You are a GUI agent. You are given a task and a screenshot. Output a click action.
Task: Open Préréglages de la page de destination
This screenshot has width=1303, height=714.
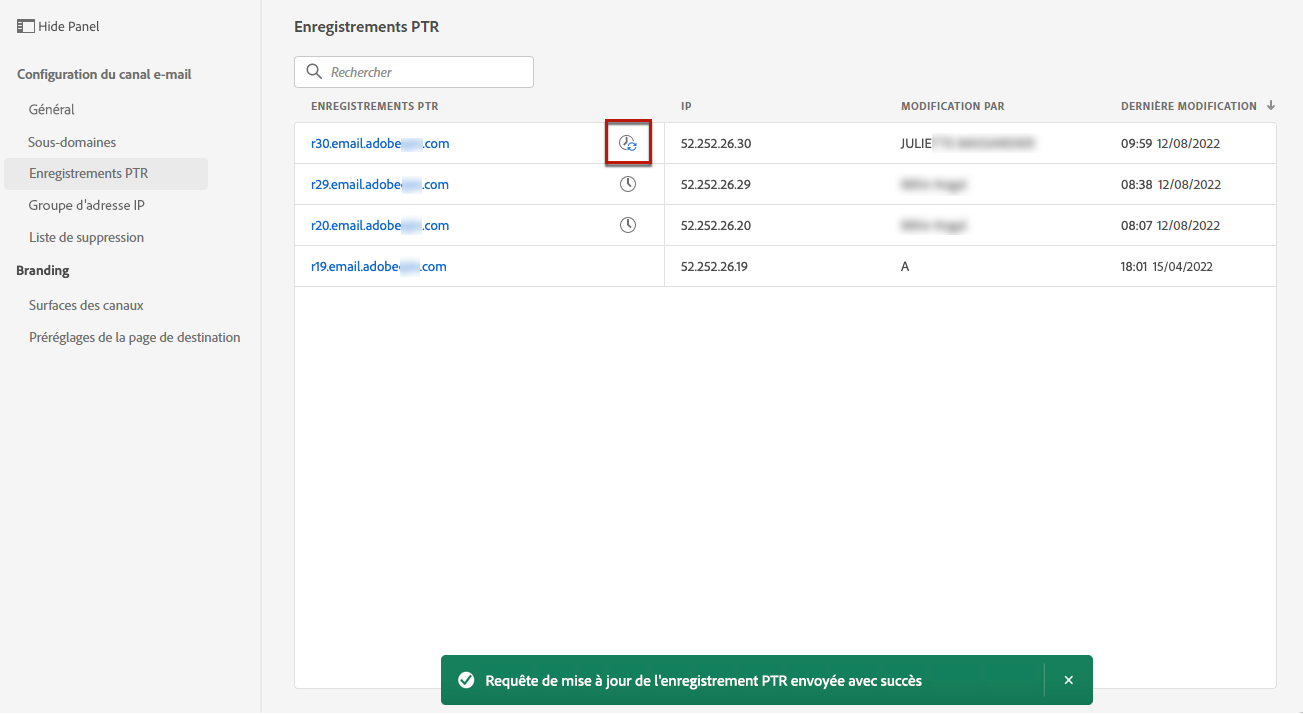(x=135, y=337)
